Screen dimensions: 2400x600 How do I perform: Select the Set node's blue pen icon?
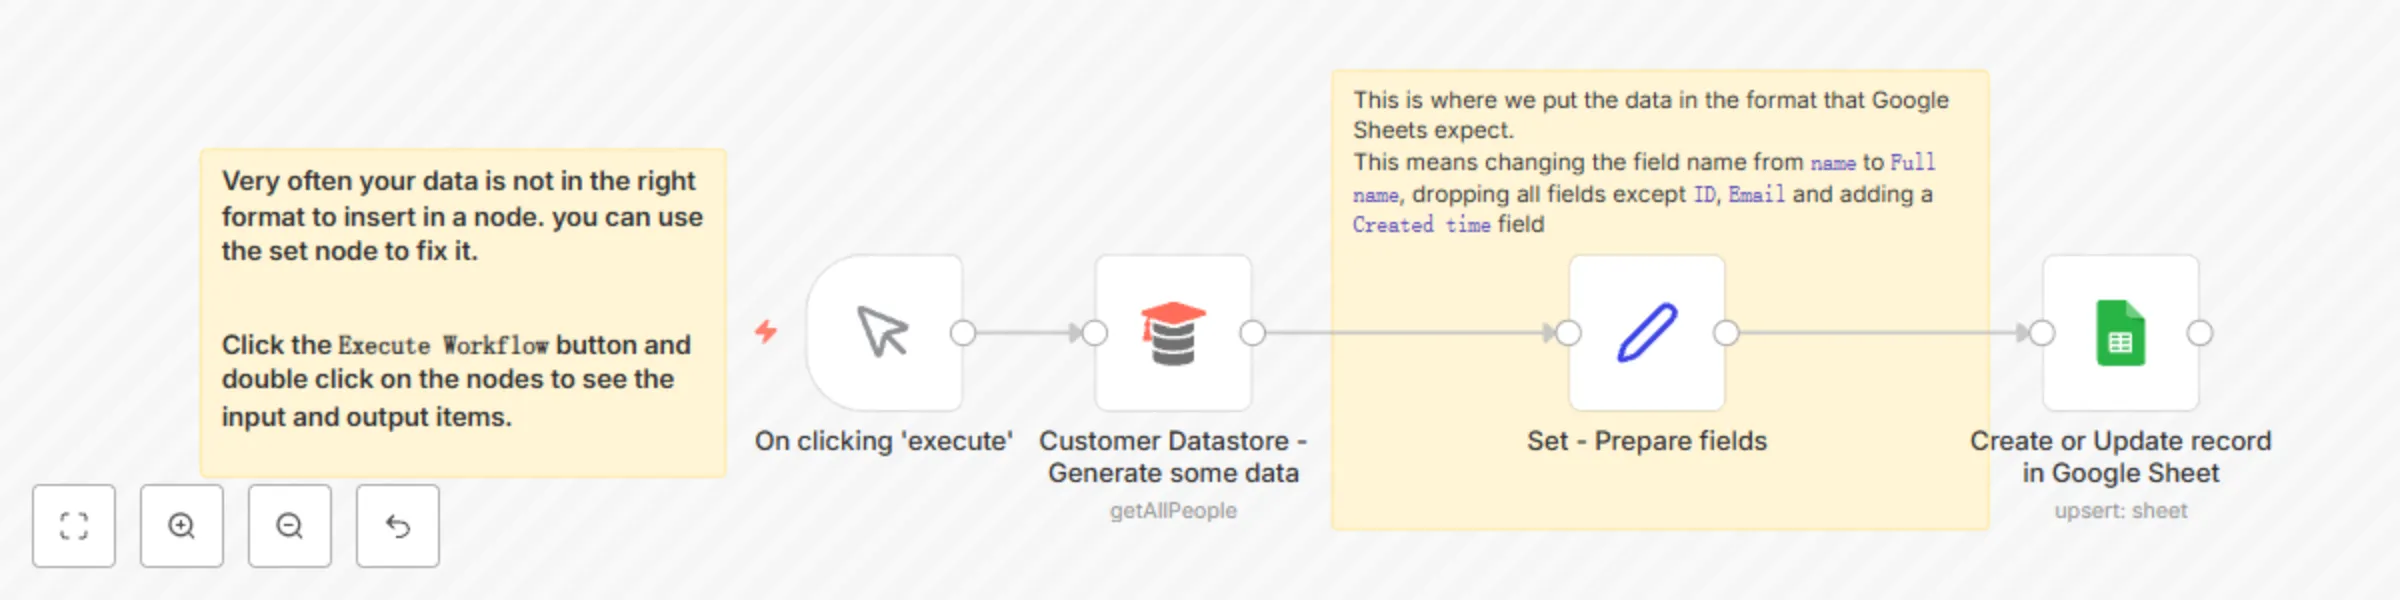1646,333
